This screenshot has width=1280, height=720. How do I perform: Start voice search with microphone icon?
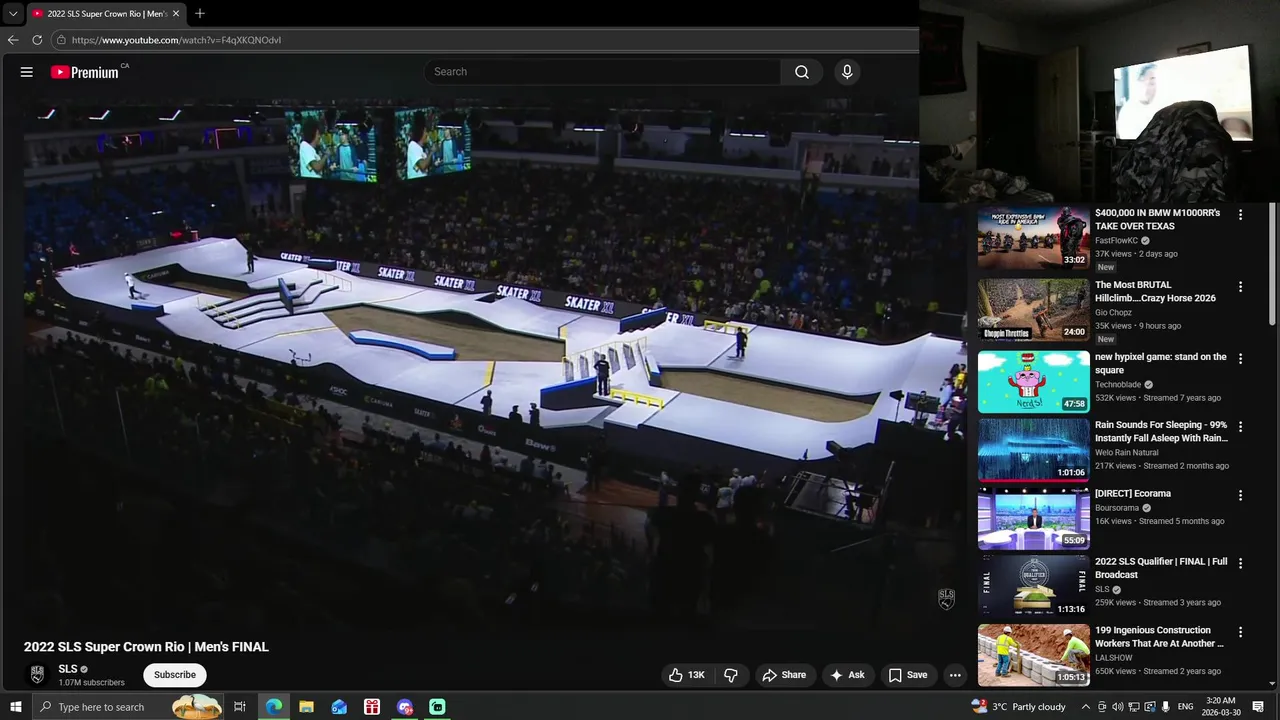click(847, 72)
